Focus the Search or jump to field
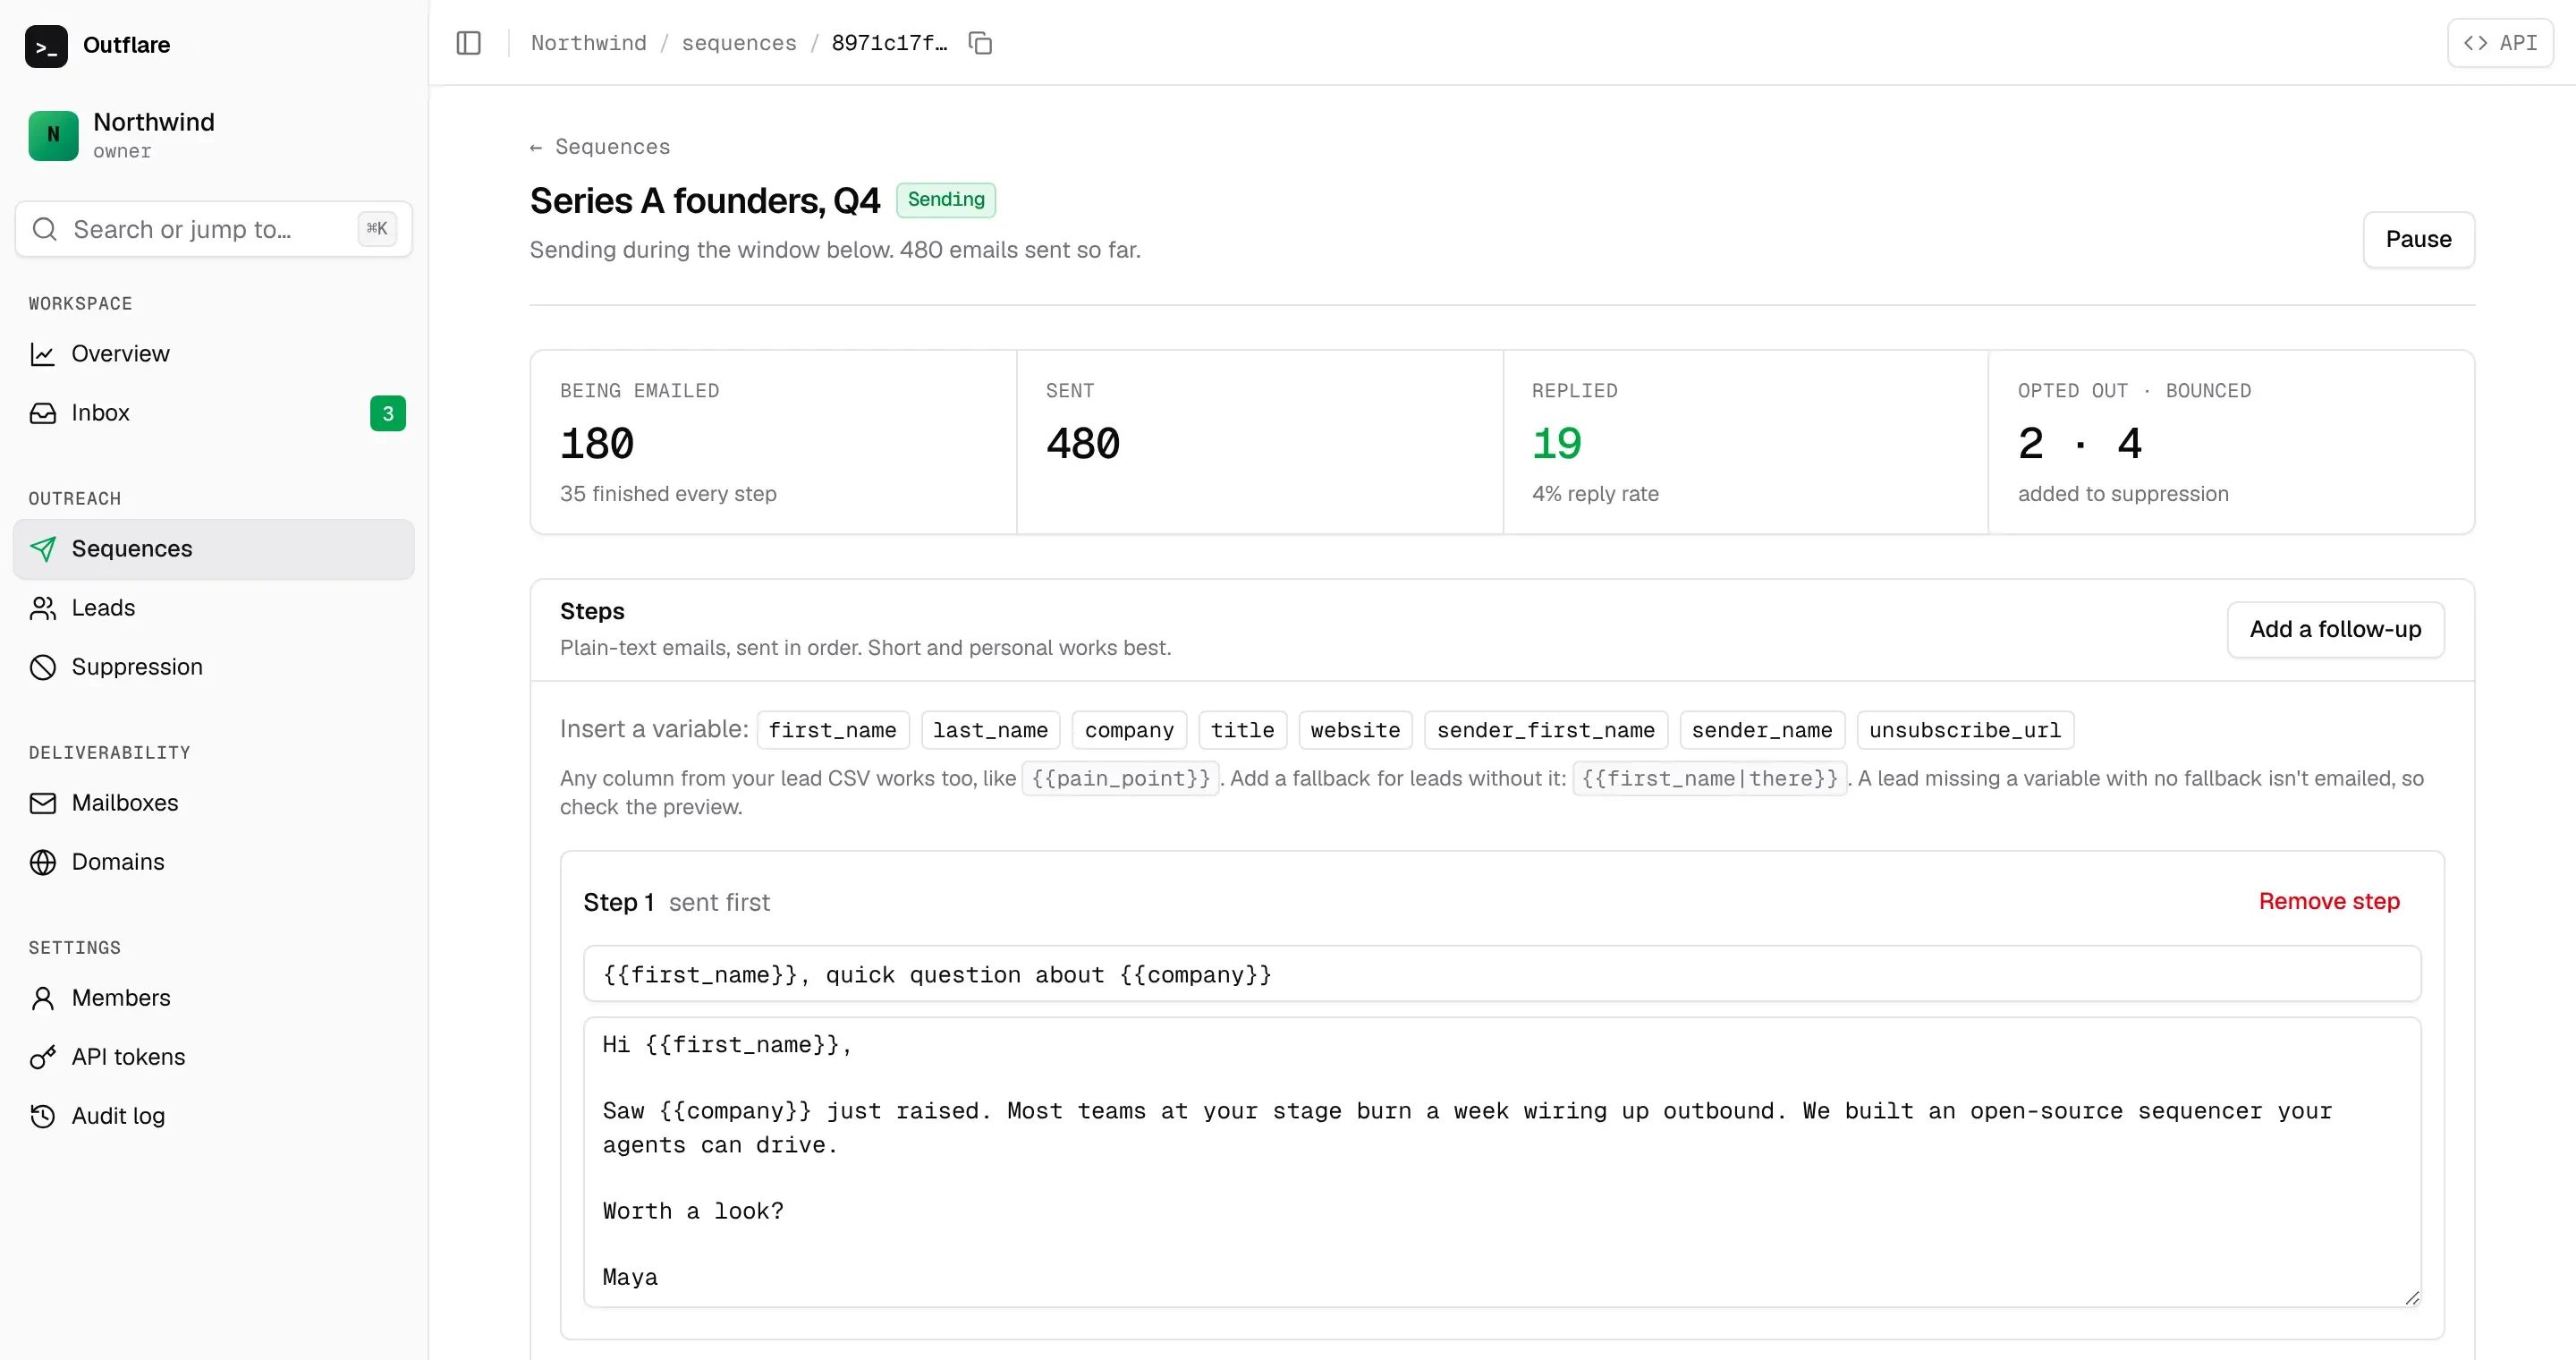 click(214, 229)
